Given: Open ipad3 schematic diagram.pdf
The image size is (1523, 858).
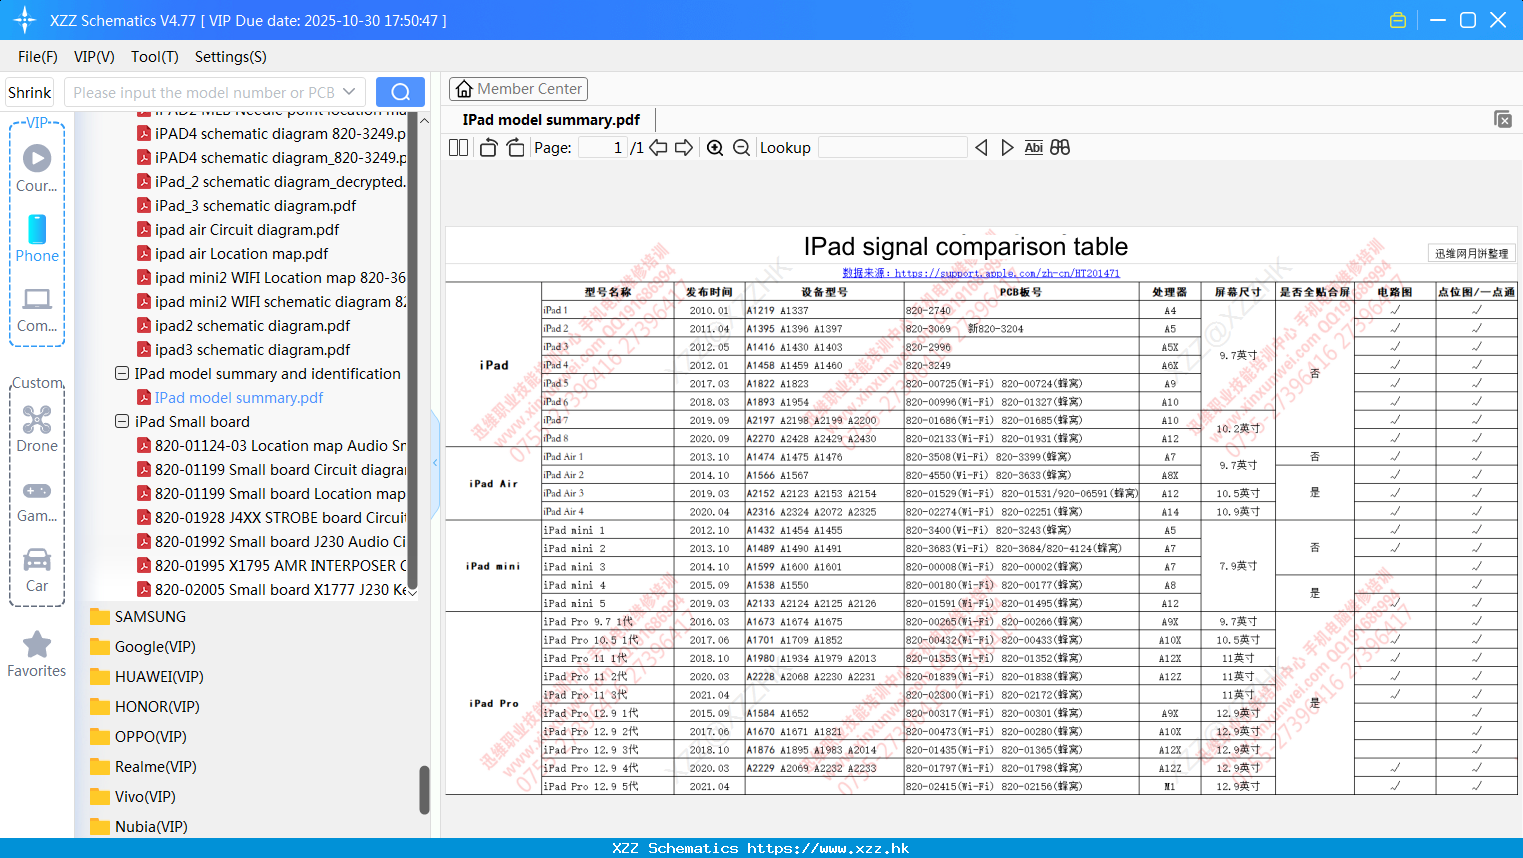Looking at the screenshot, I should pos(252,350).
